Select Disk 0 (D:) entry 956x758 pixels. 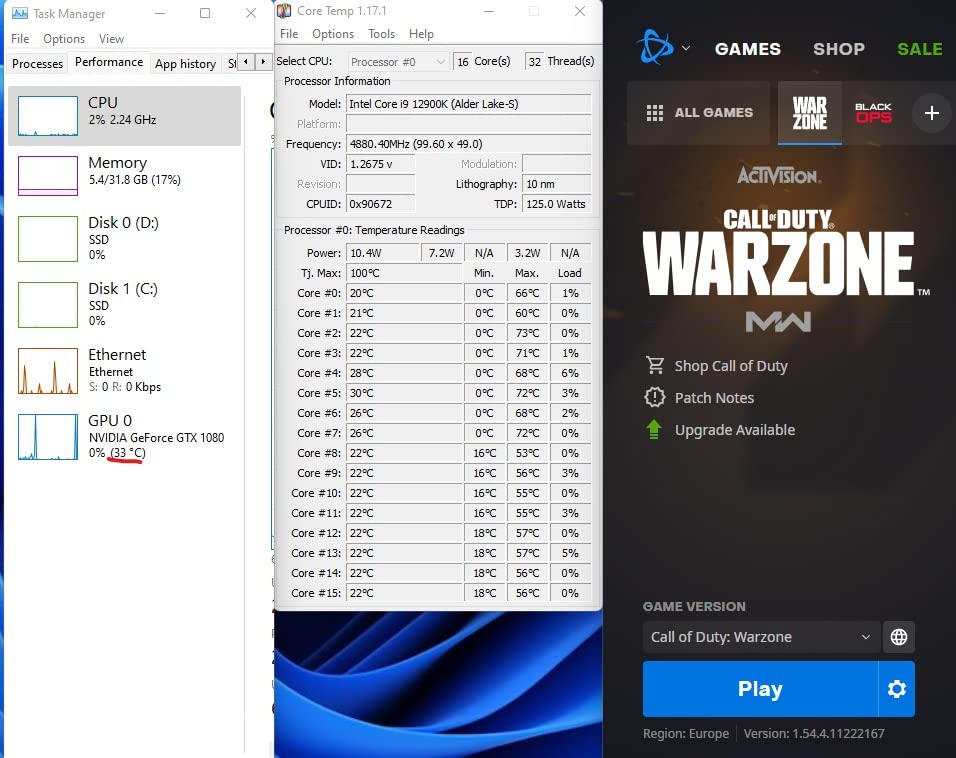point(124,238)
